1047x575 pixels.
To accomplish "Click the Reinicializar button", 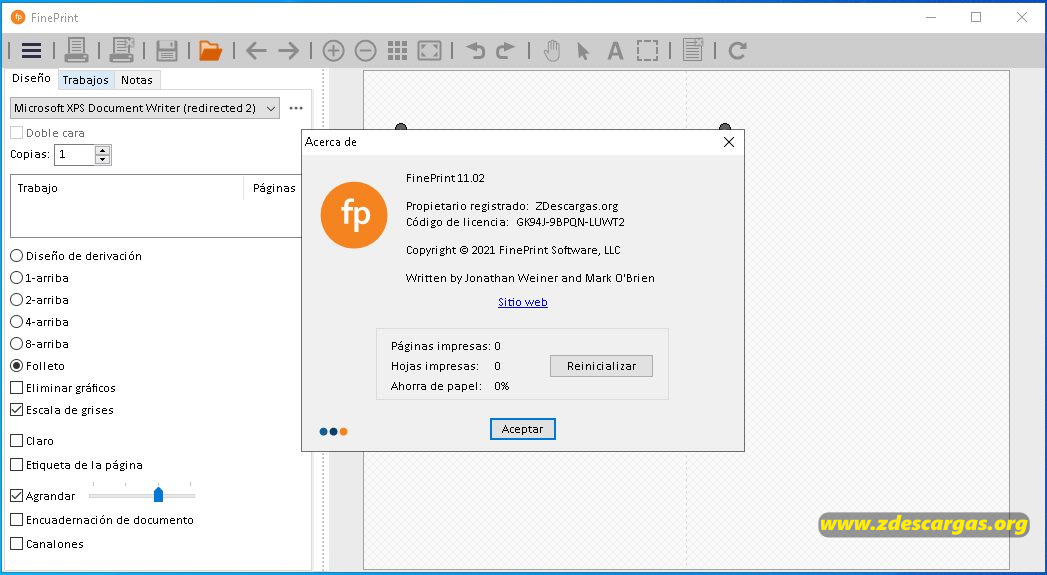I will coord(601,366).
